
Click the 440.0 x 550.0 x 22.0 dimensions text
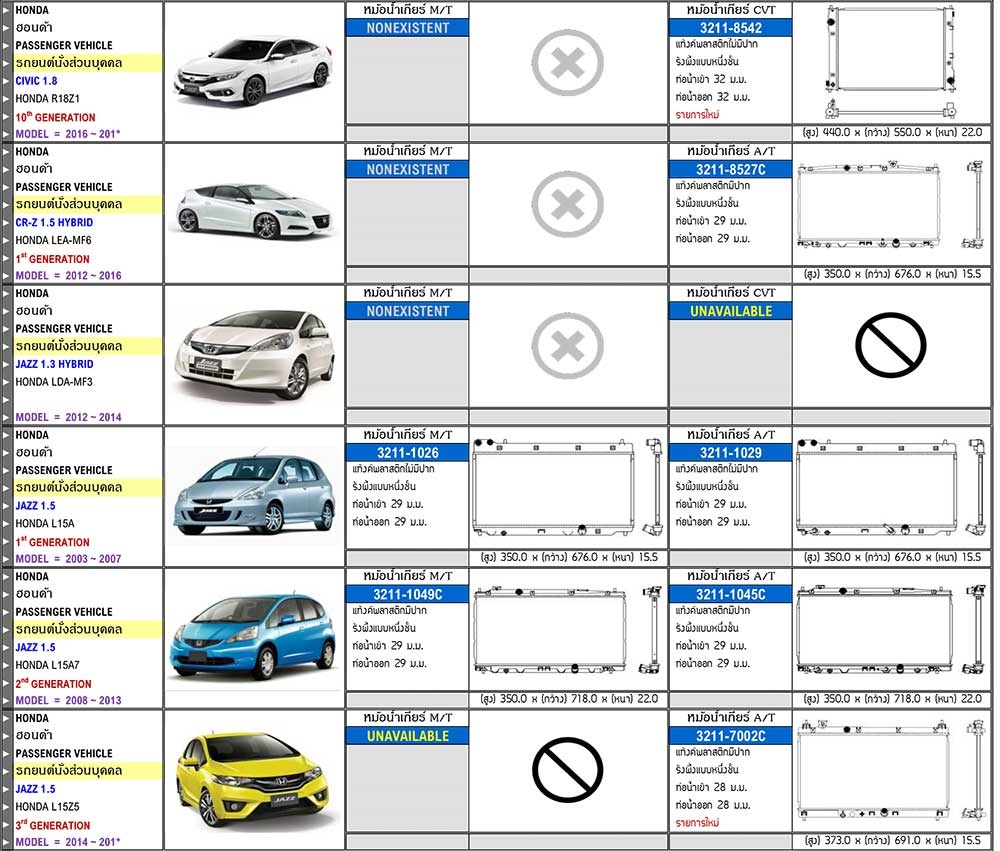pos(892,133)
